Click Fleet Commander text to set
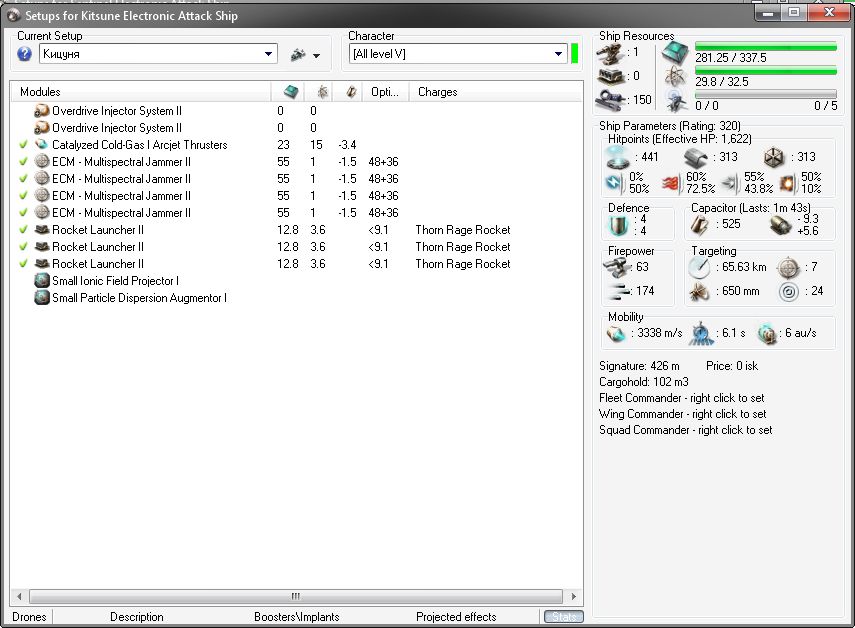 [x=682, y=398]
